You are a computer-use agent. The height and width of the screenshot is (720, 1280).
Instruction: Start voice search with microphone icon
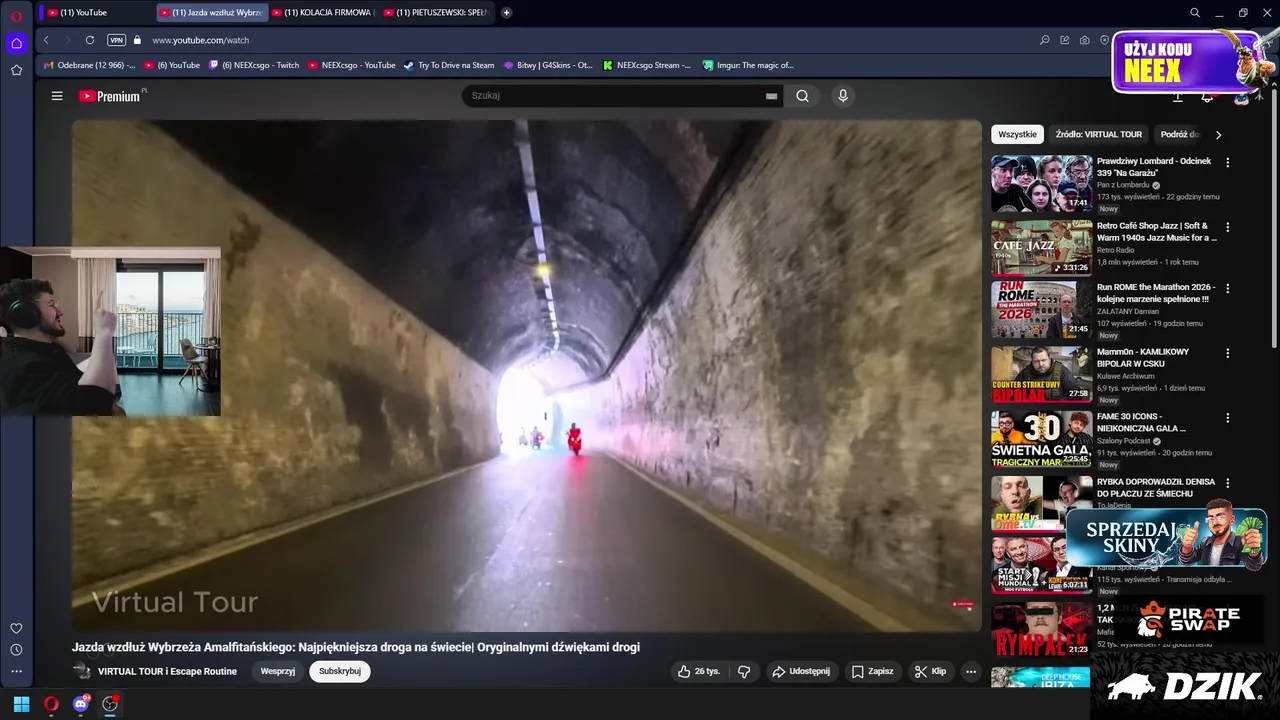pos(843,96)
